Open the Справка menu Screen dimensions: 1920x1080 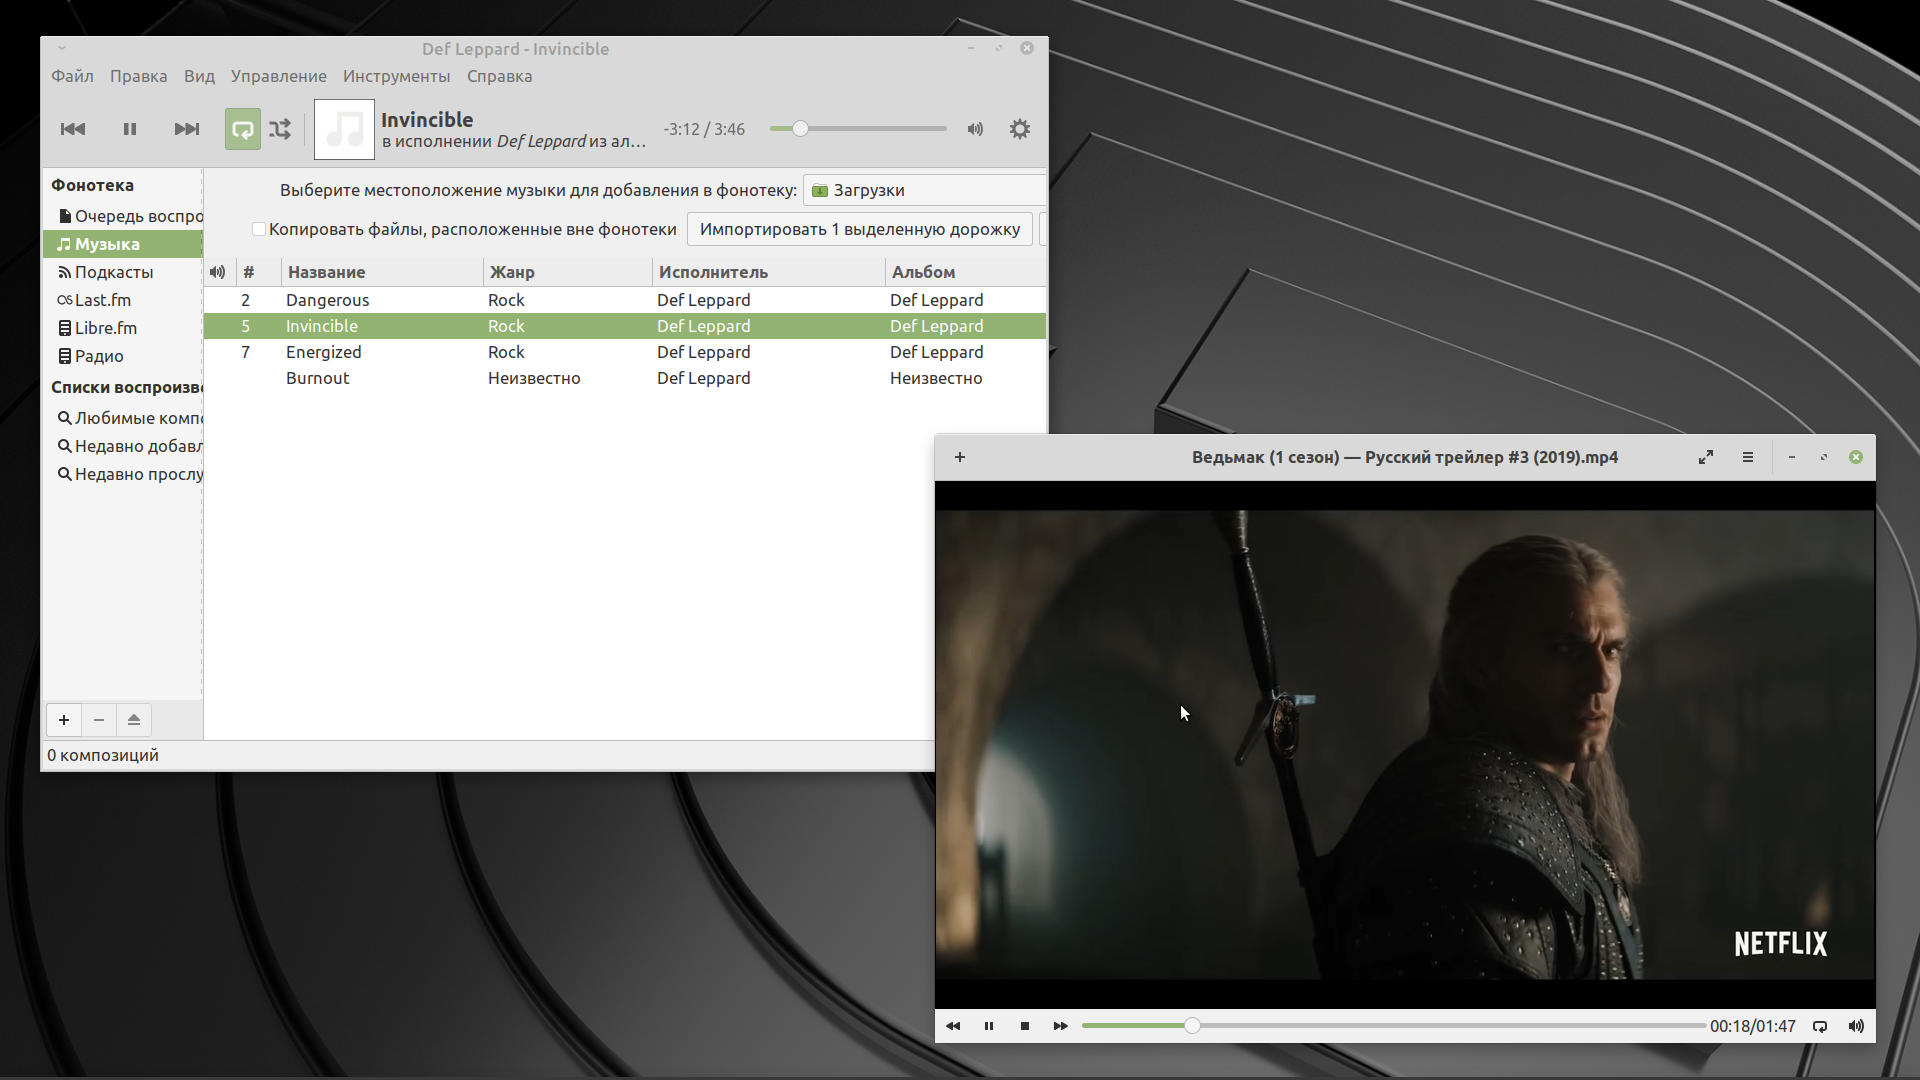tap(499, 76)
